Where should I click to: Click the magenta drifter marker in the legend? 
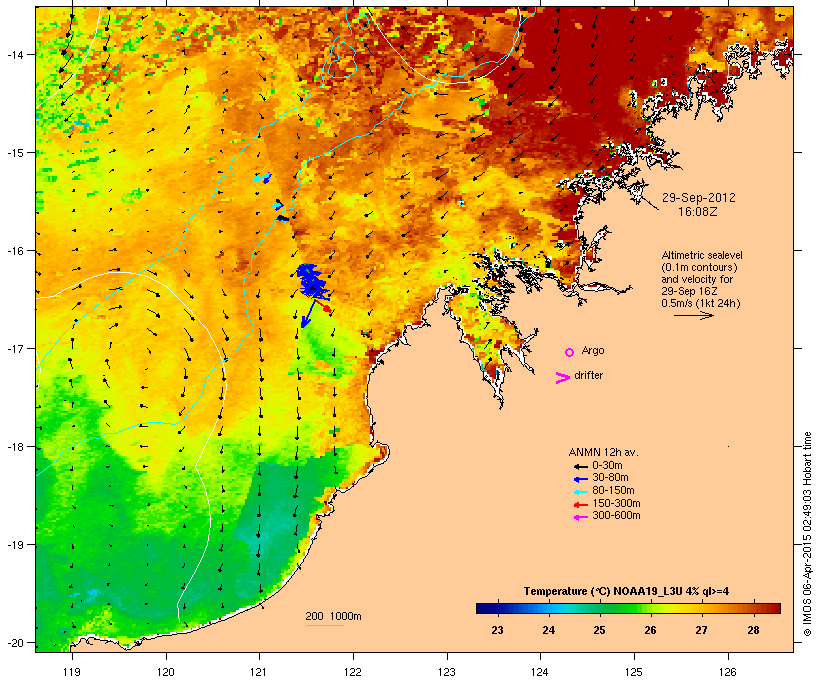pos(562,378)
